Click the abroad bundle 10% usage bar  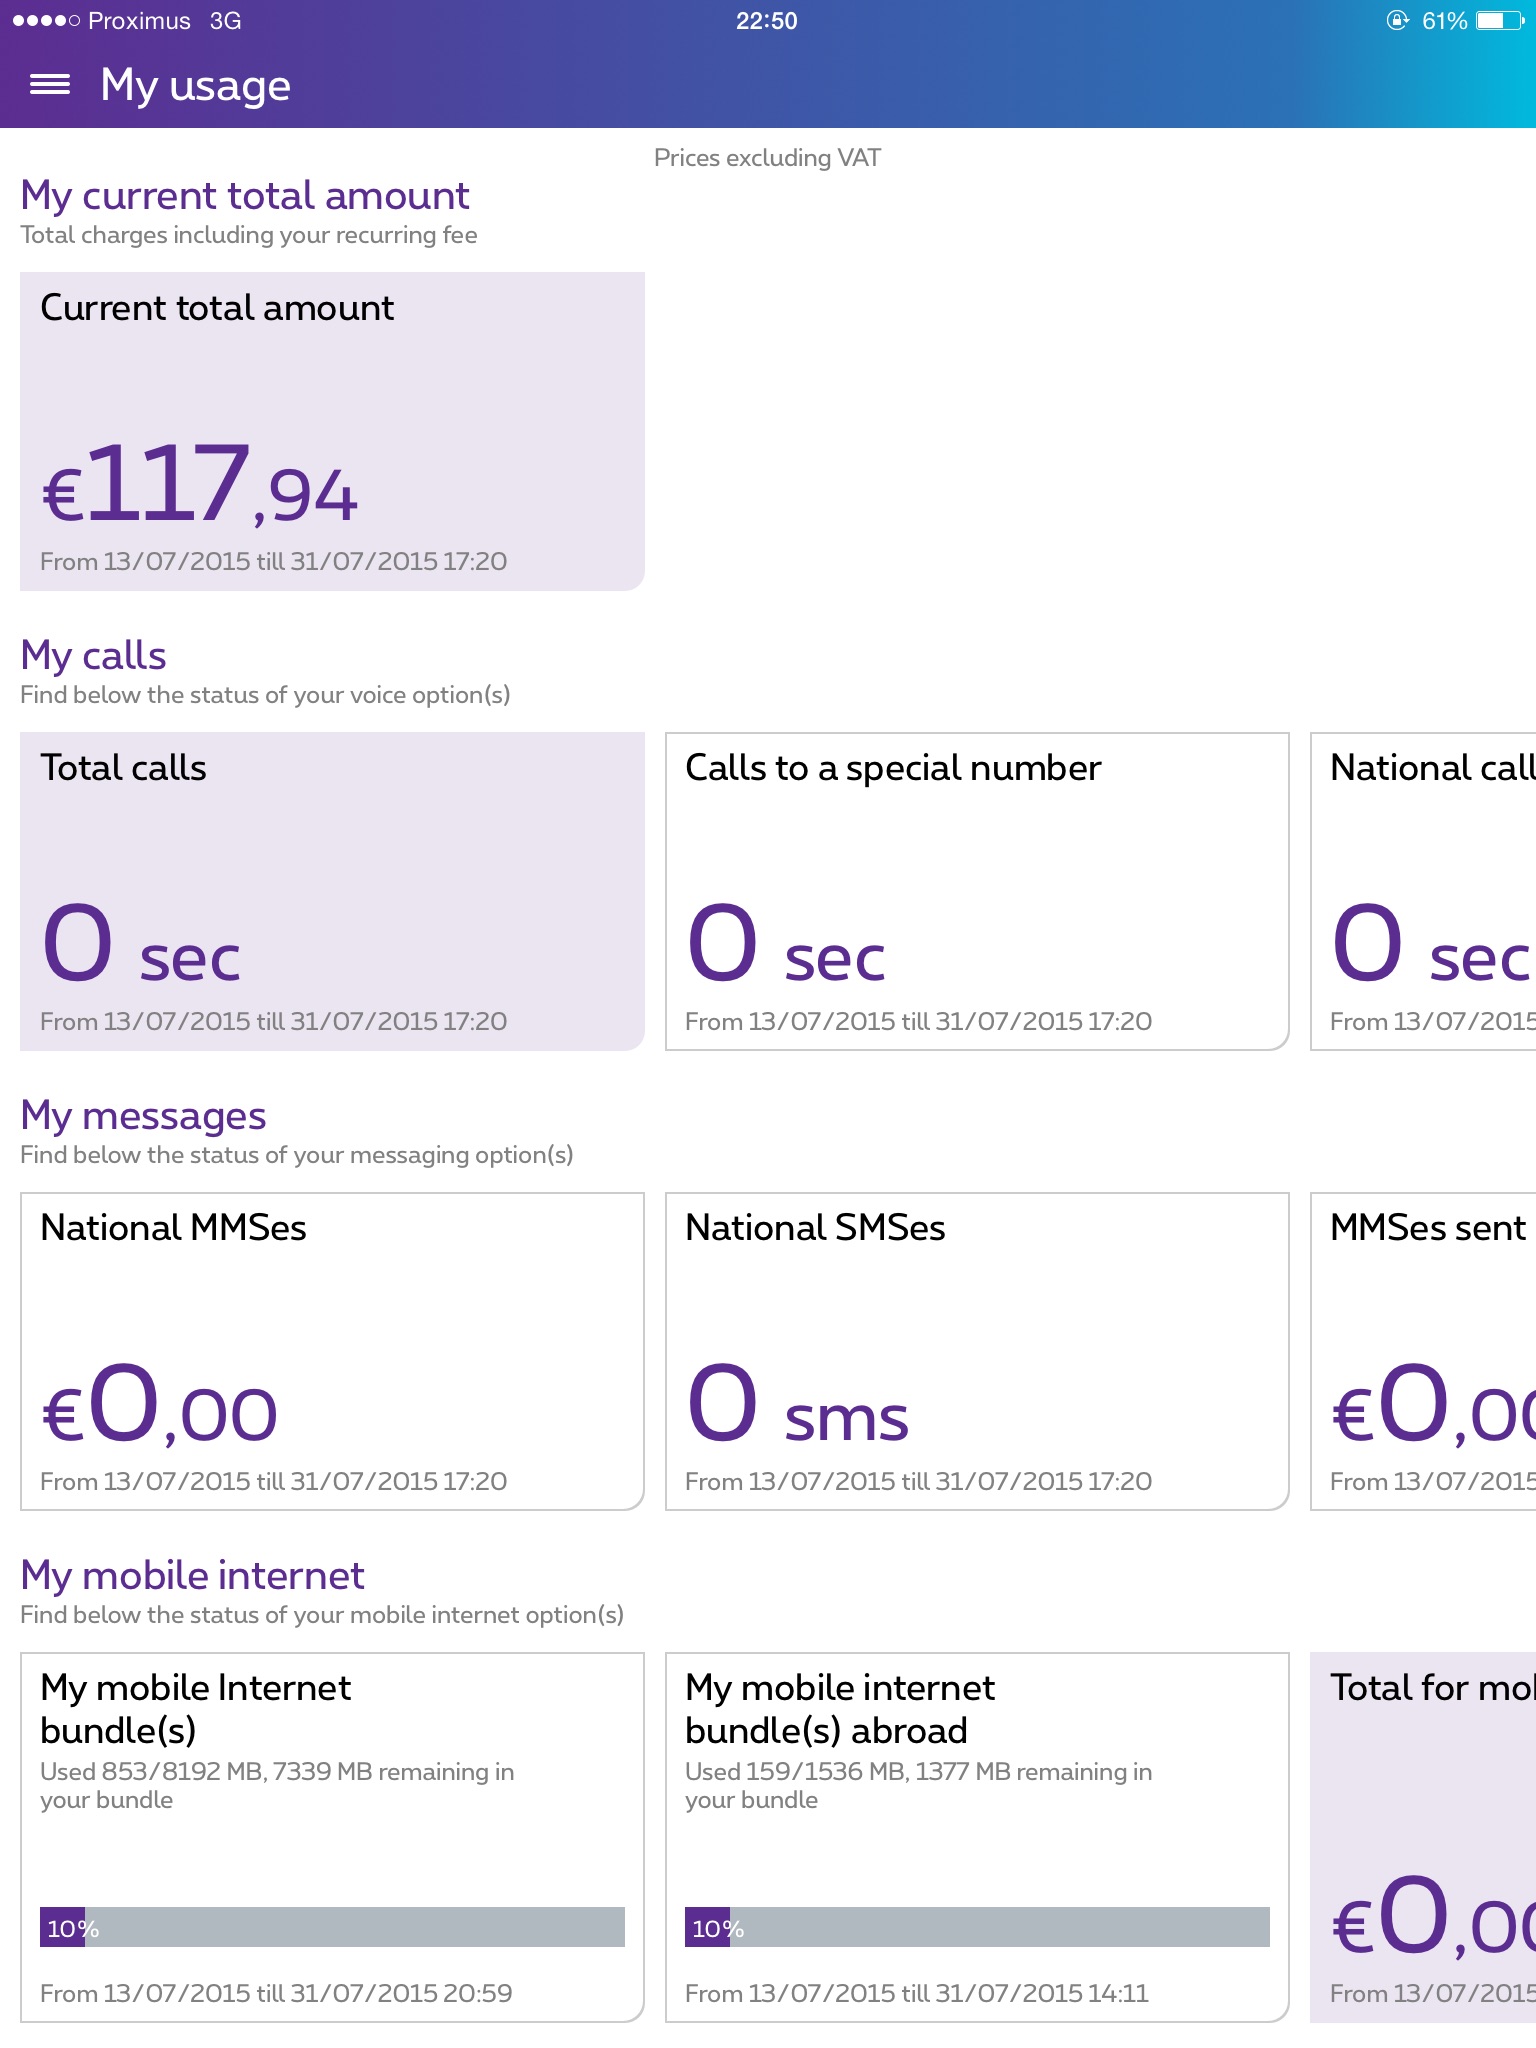977,1927
